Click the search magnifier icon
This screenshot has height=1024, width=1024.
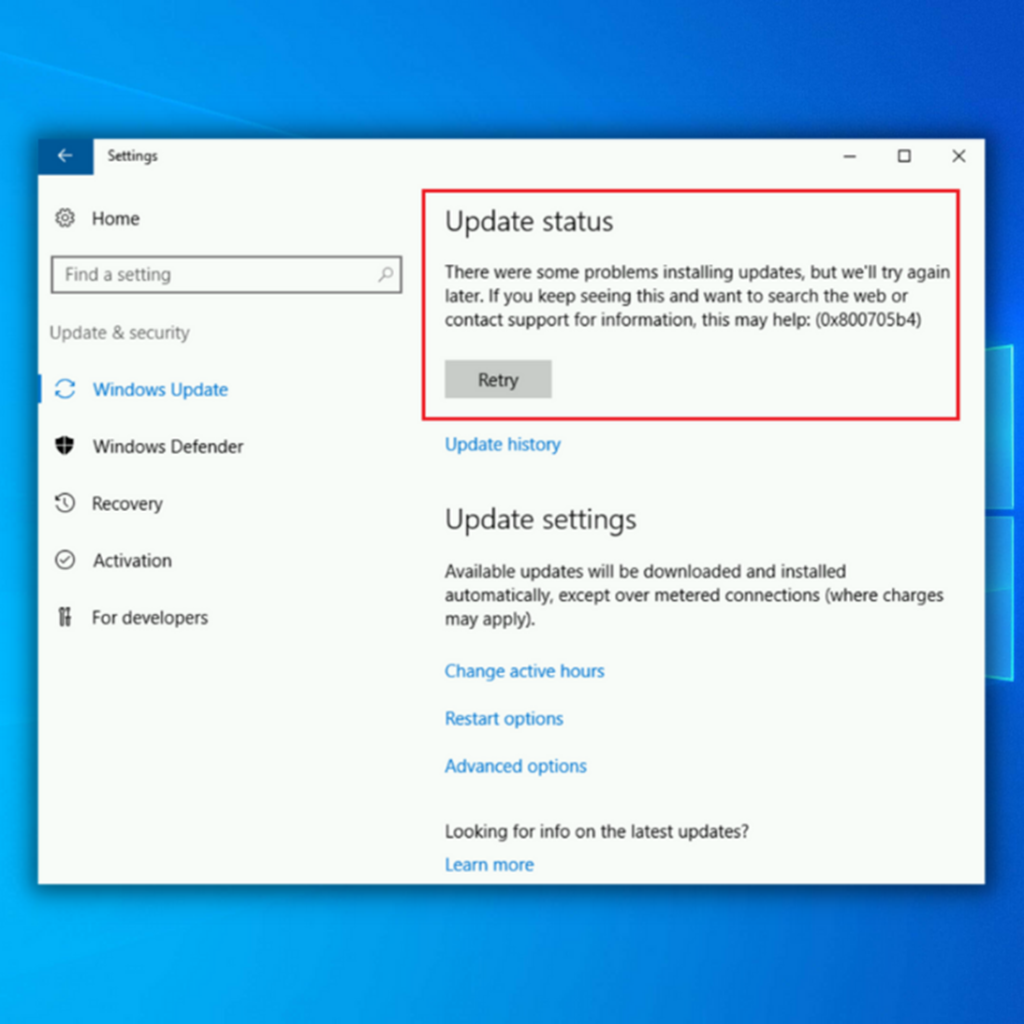[x=386, y=274]
